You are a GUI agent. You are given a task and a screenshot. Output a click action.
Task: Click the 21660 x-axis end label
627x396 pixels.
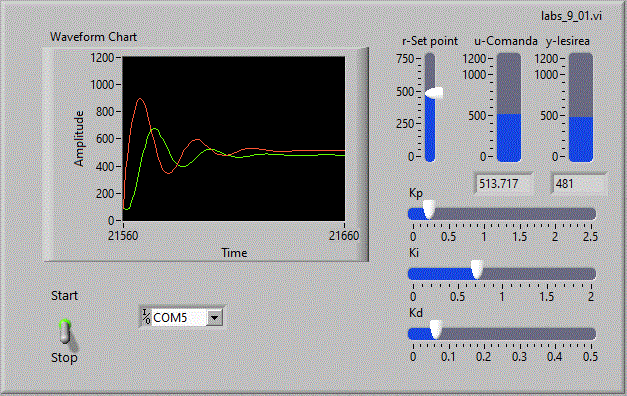pos(344,236)
